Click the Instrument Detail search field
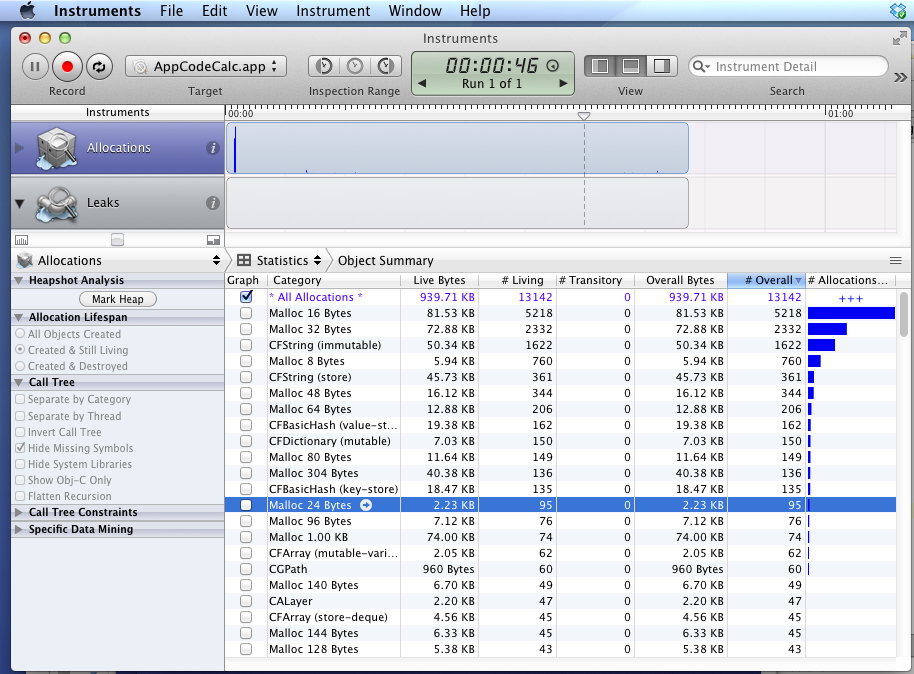Viewport: 914px width, 674px height. 788,66
